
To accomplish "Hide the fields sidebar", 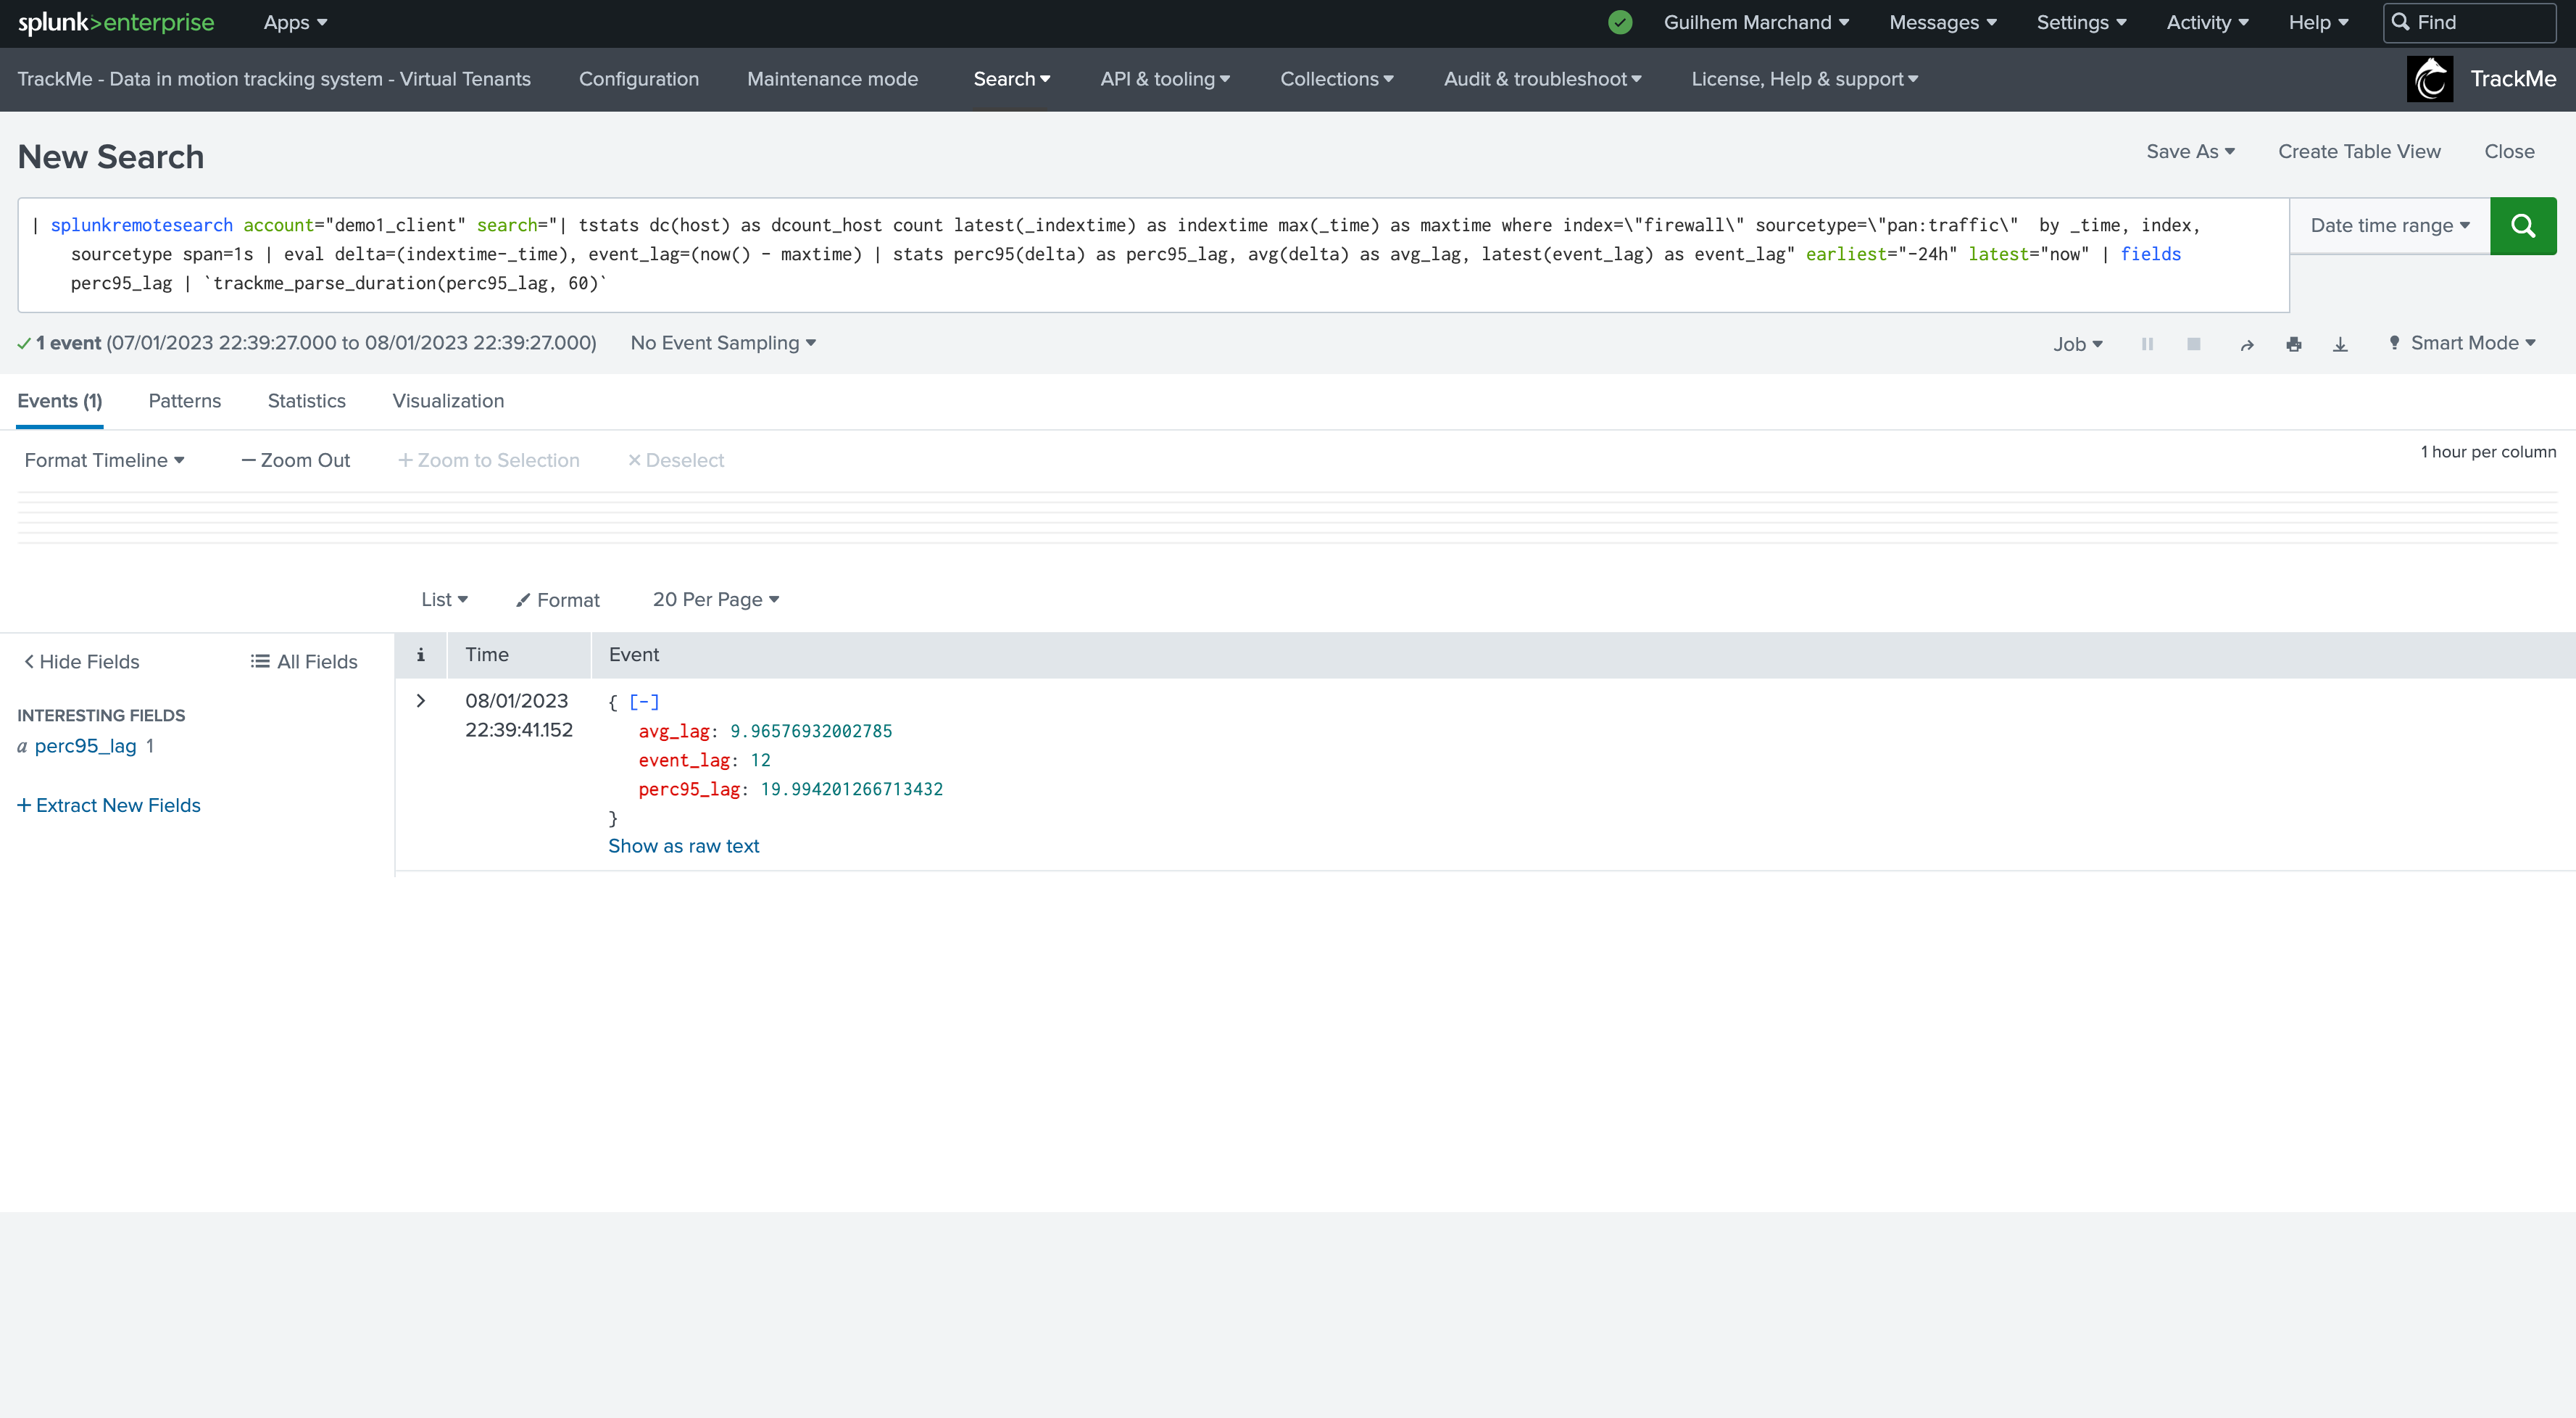I will (82, 662).
